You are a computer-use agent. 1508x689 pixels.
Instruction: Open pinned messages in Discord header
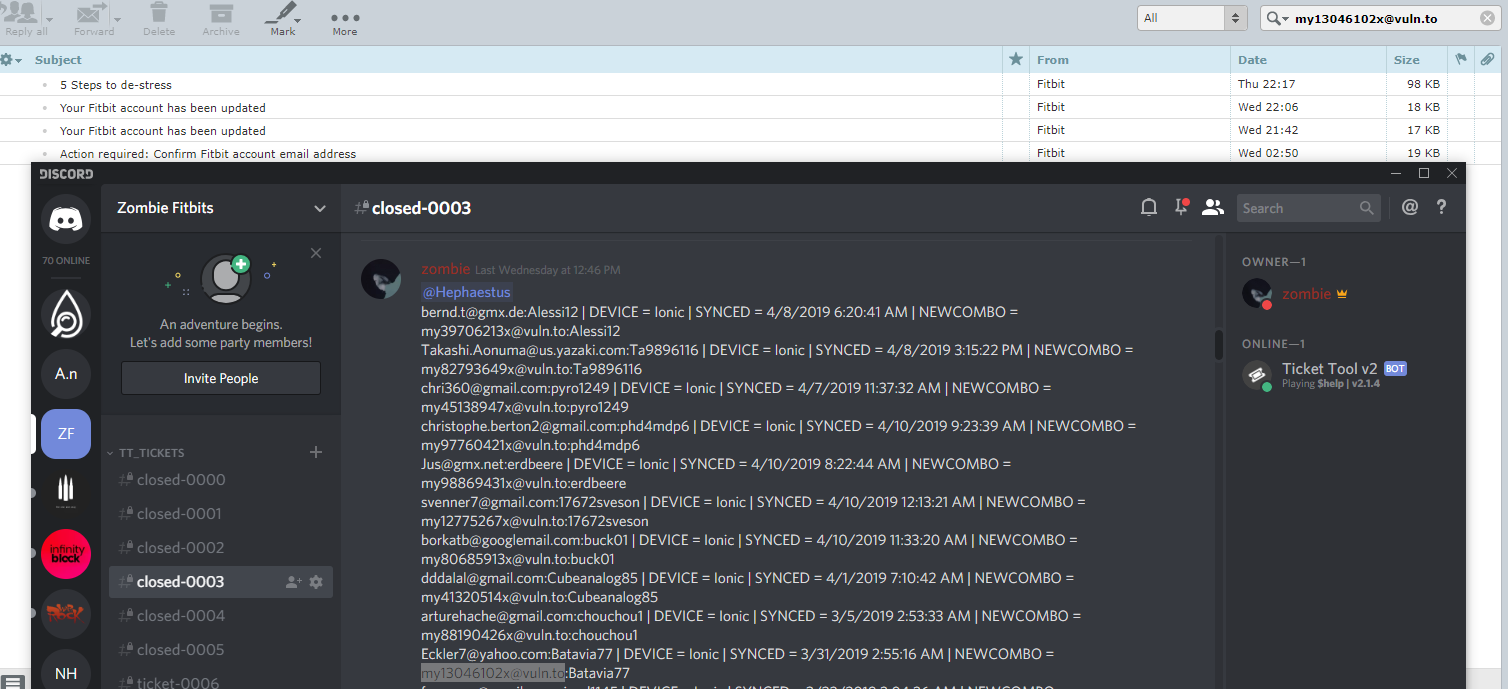pos(1181,207)
